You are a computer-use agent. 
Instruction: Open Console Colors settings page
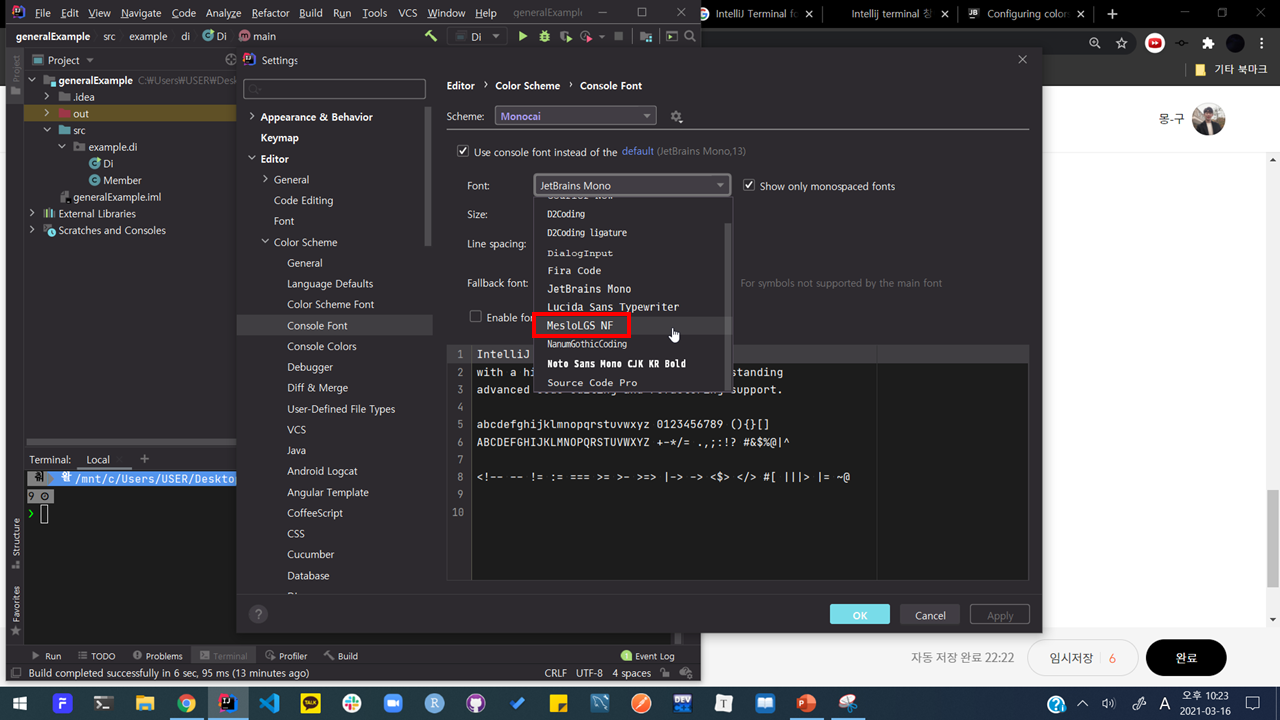click(x=321, y=346)
